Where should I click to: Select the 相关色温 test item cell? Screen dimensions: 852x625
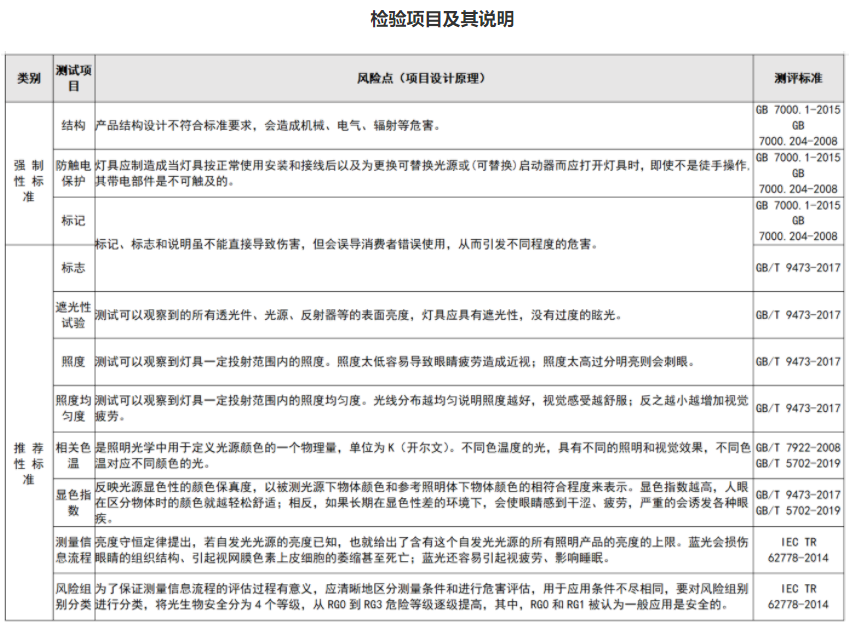click(x=73, y=455)
